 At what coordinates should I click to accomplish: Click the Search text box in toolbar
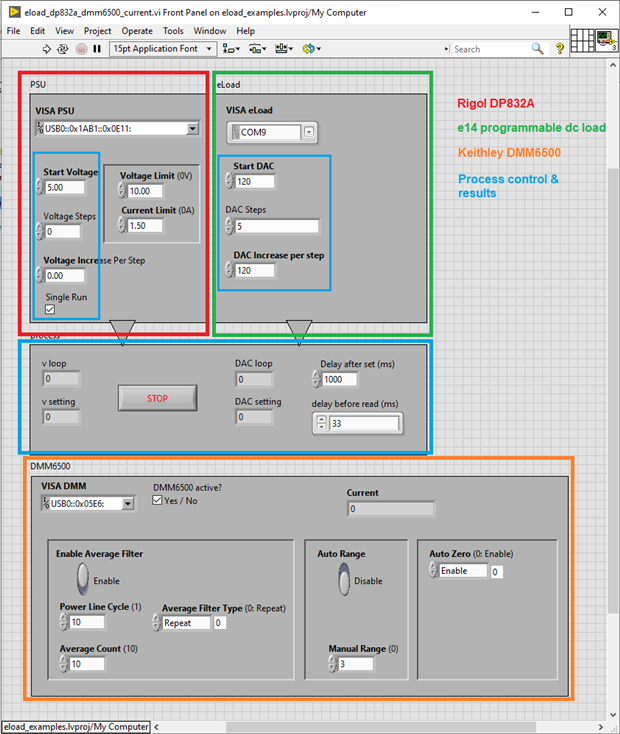[x=491, y=49]
